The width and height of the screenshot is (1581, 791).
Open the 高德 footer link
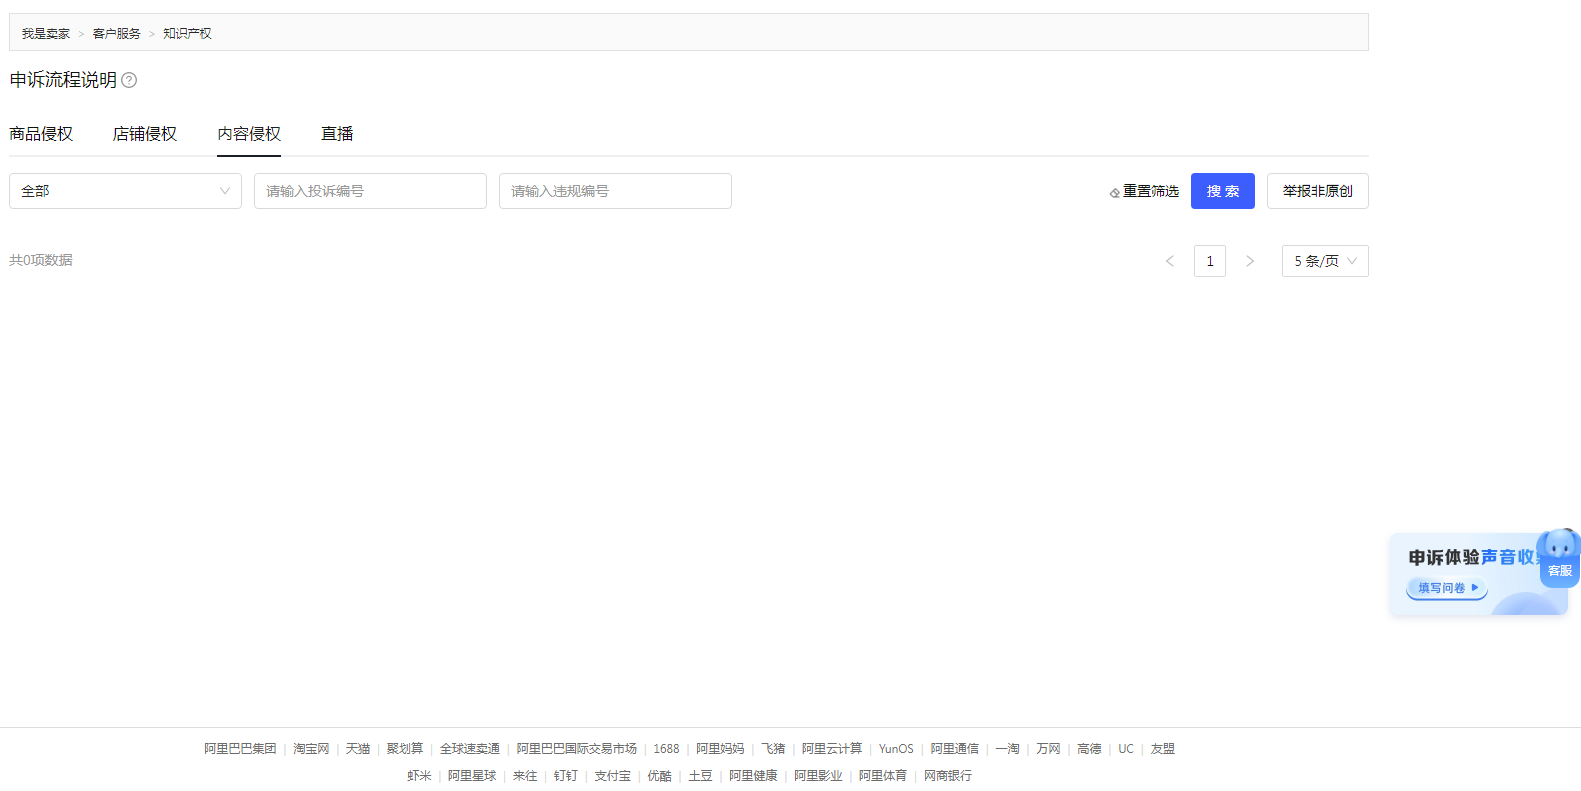click(x=1089, y=749)
